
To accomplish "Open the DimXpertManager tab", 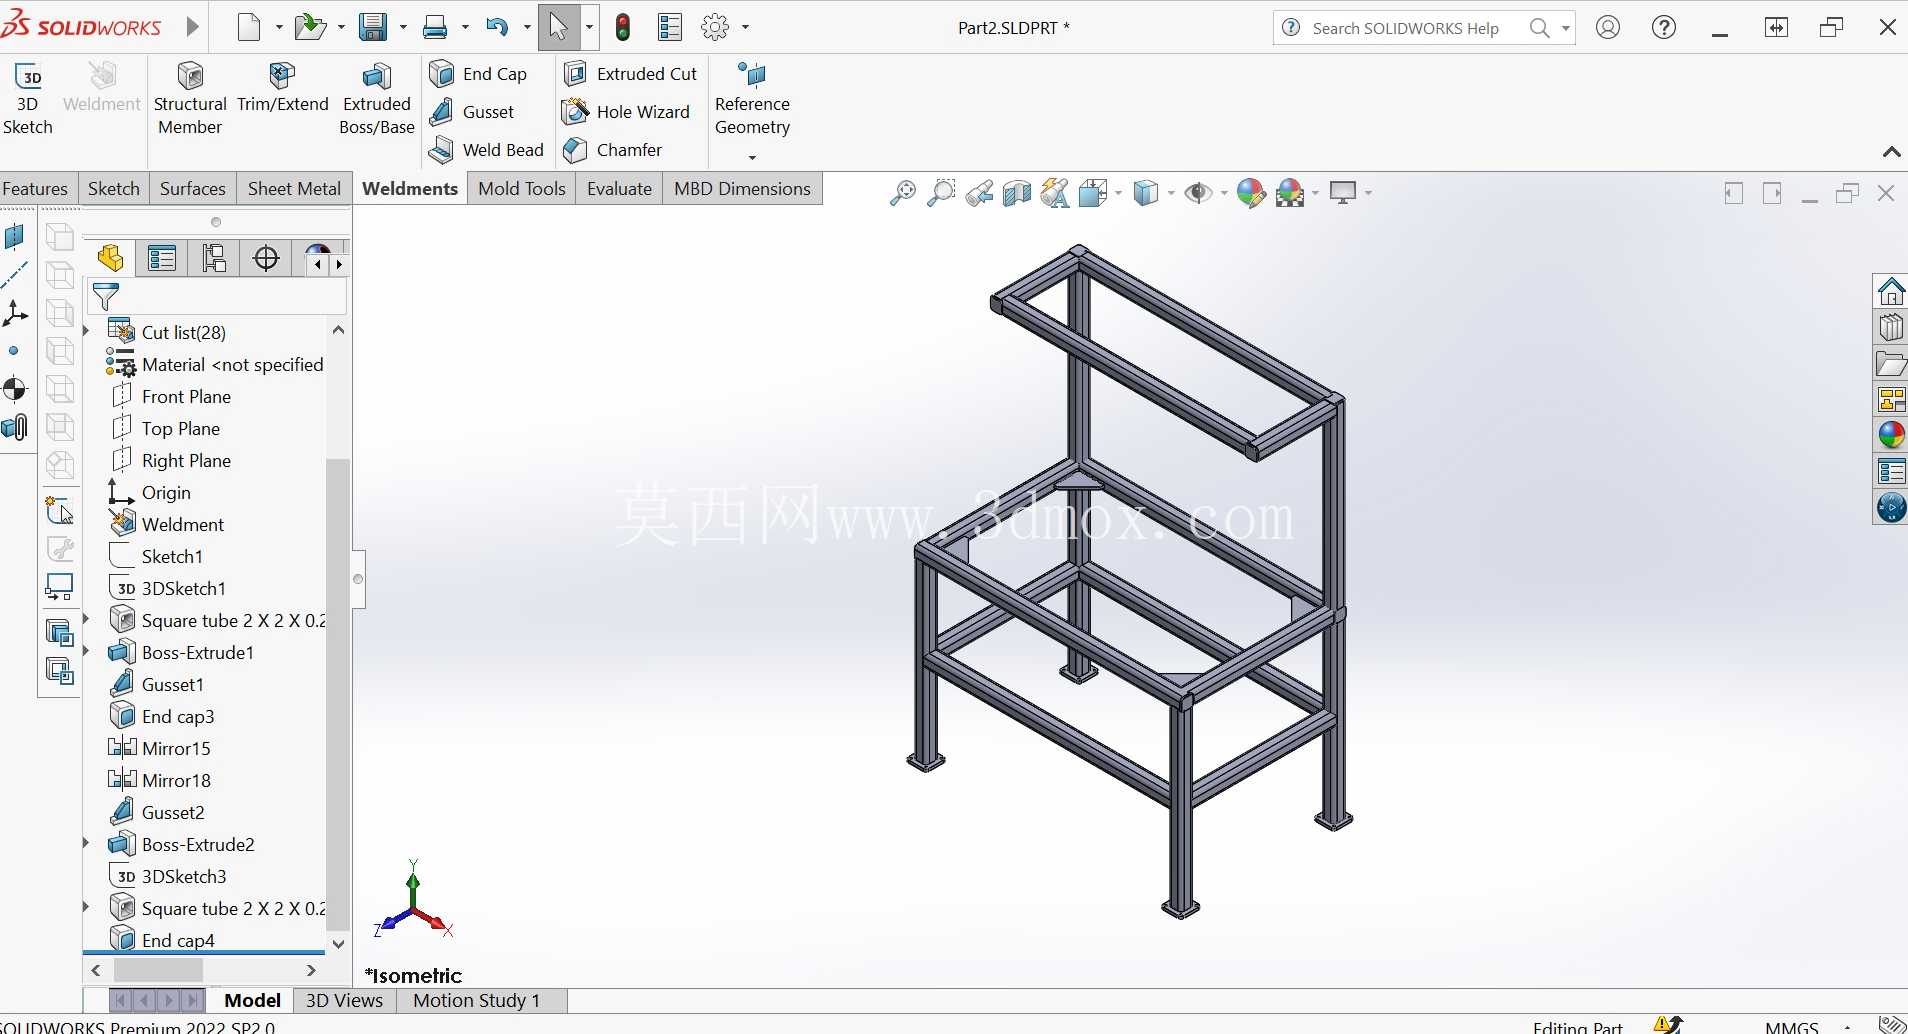I will click(x=266, y=259).
